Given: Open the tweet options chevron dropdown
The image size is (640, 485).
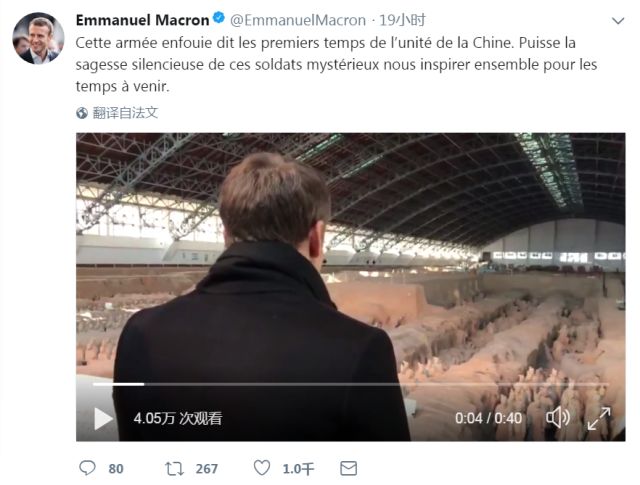Looking at the screenshot, I should [618, 21].
